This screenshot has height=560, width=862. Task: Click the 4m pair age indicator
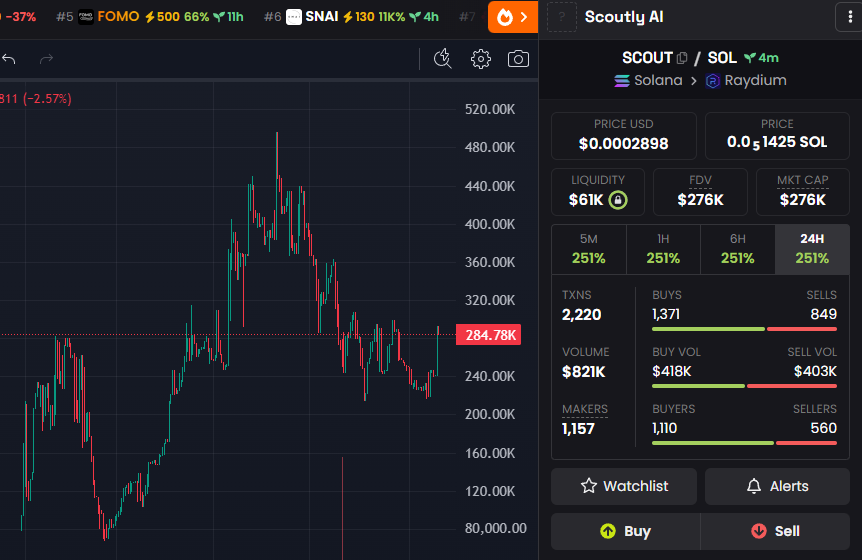click(761, 58)
